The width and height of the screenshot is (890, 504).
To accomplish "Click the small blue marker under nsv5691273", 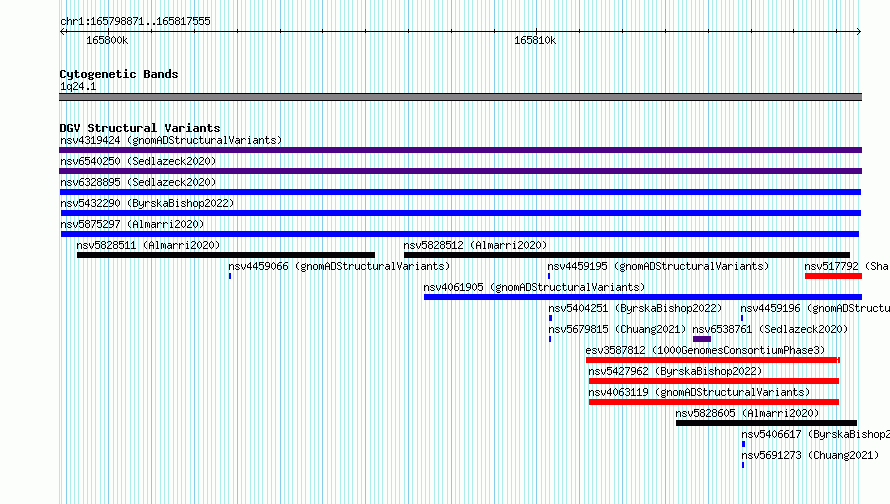I will [x=743, y=465].
